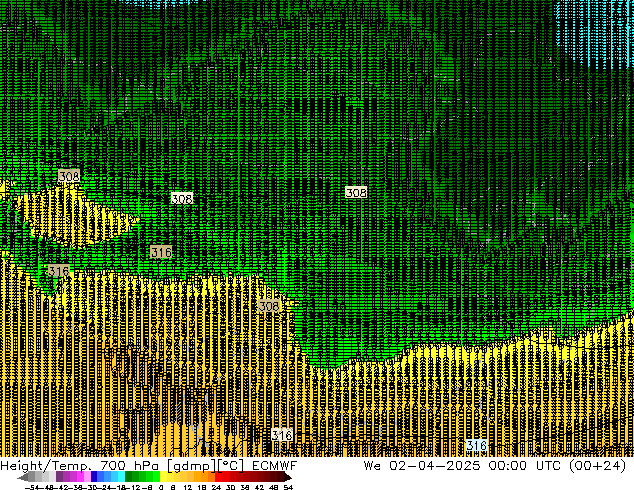Image resolution: width=634 pixels, height=490 pixels.
Task: Click the leftmost 316 contour label
Action: point(59,270)
